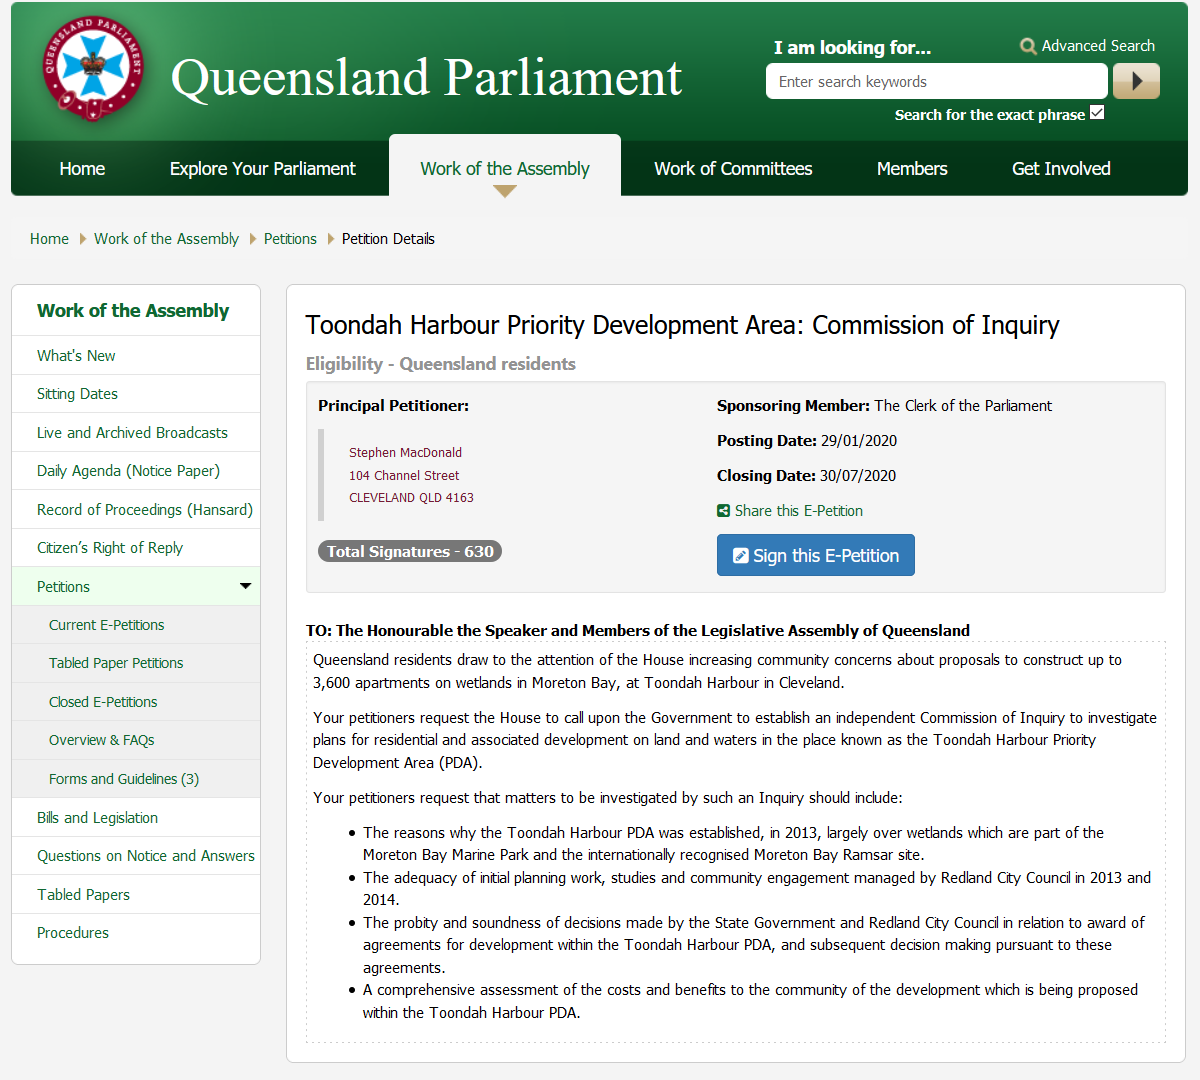Click the Principal Petitioner label

[x=393, y=406]
